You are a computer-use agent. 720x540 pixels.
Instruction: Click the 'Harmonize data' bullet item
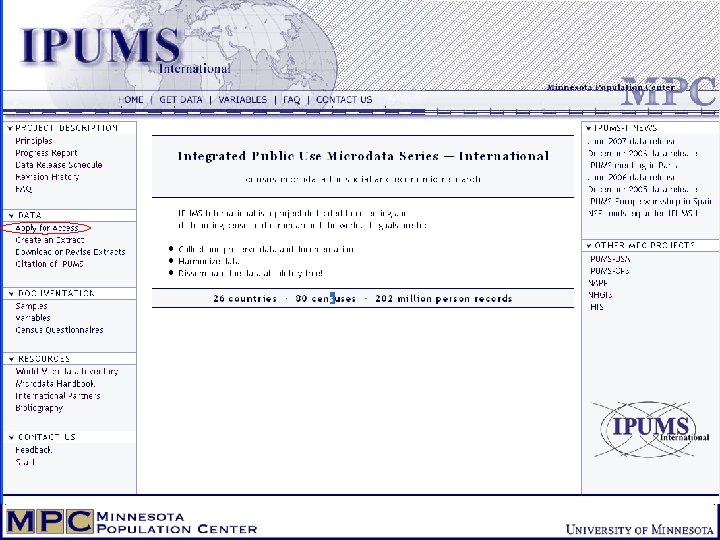coord(209,261)
